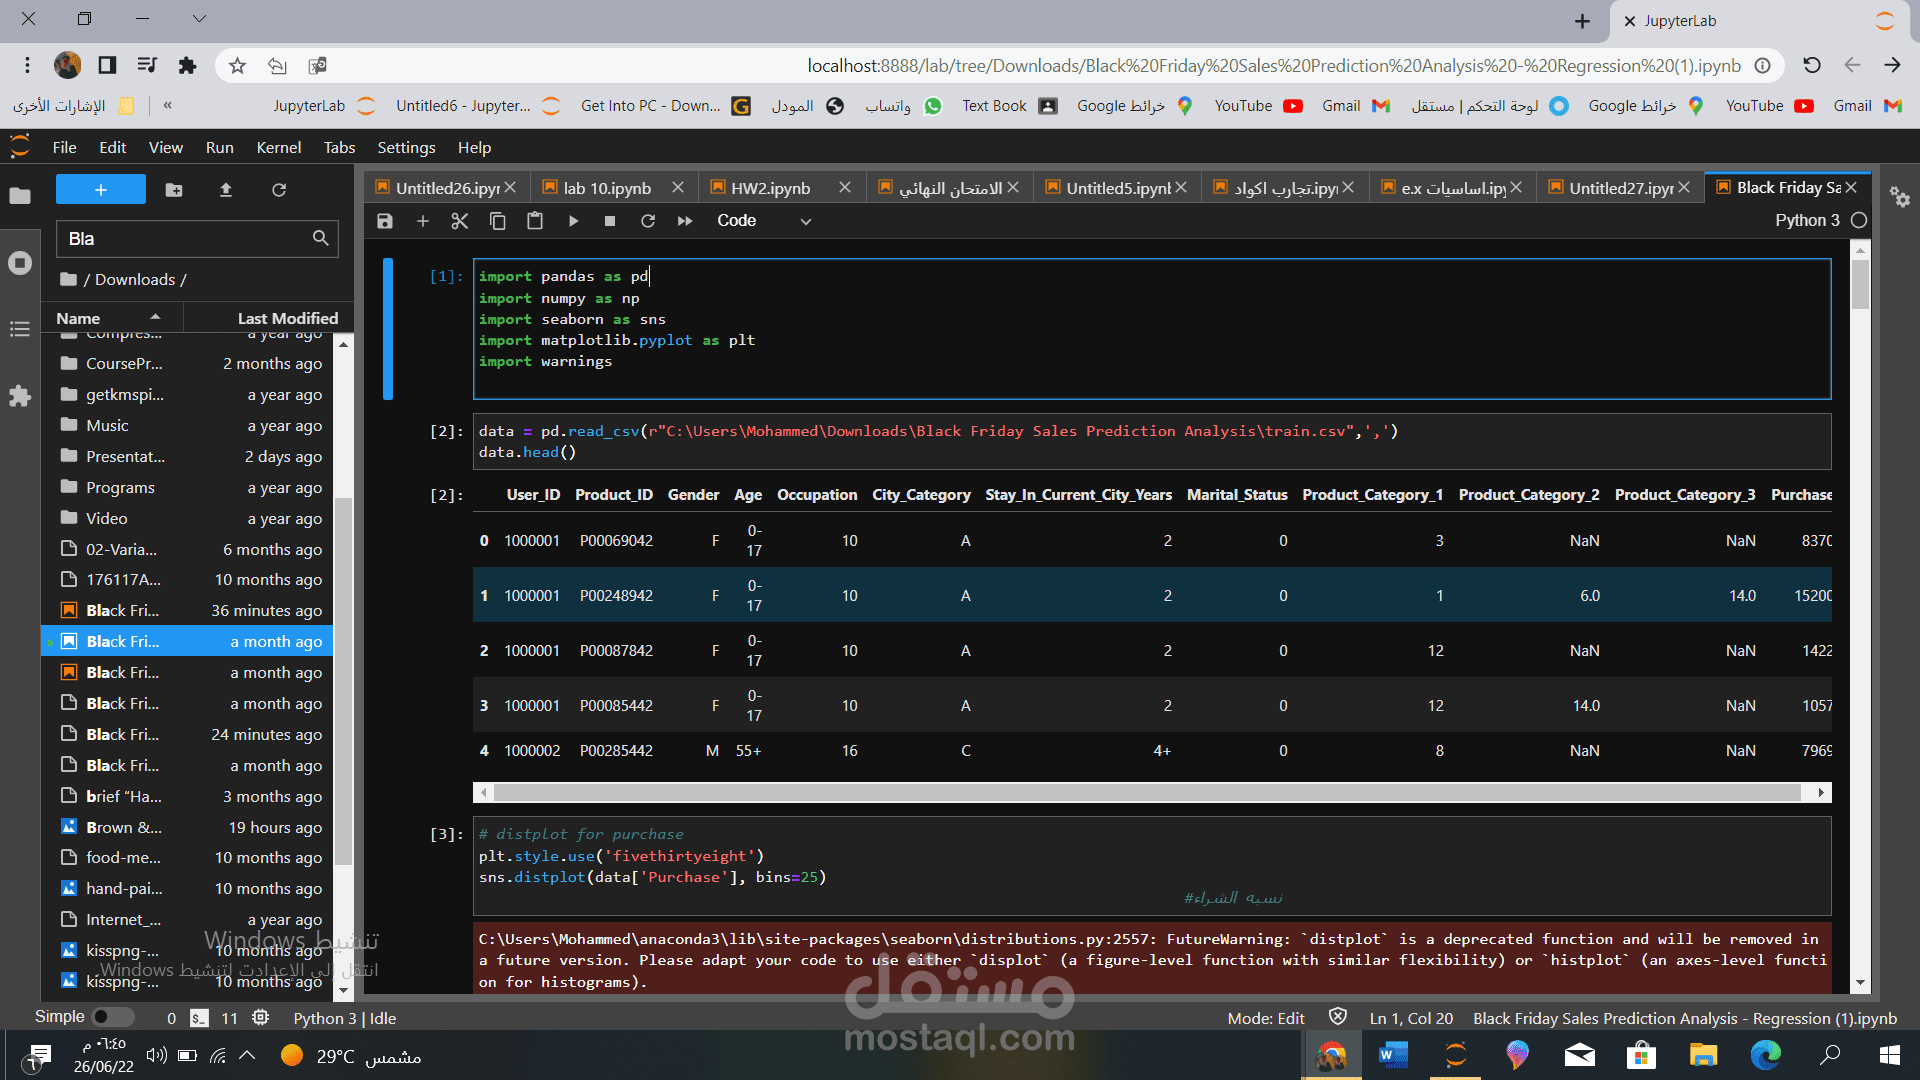Open Microsoft Word from the taskbar
Image resolution: width=1920 pixels, height=1080 pixels.
(x=1393, y=1055)
